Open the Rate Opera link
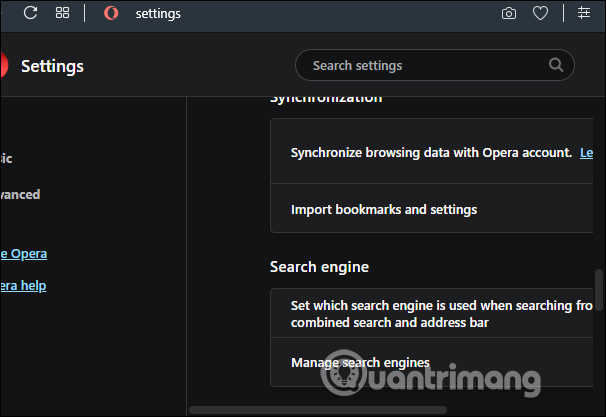The image size is (606, 417). (23, 253)
